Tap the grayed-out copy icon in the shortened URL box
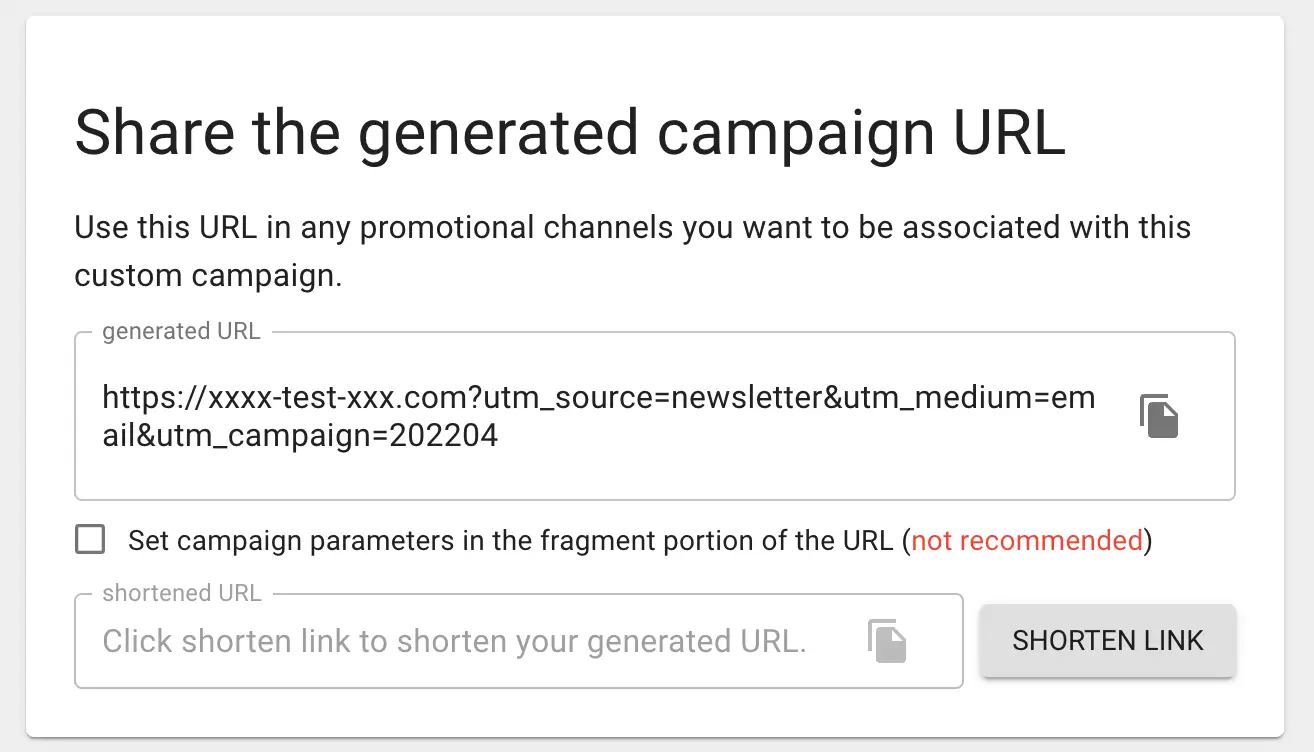The image size is (1314, 752). (x=887, y=641)
